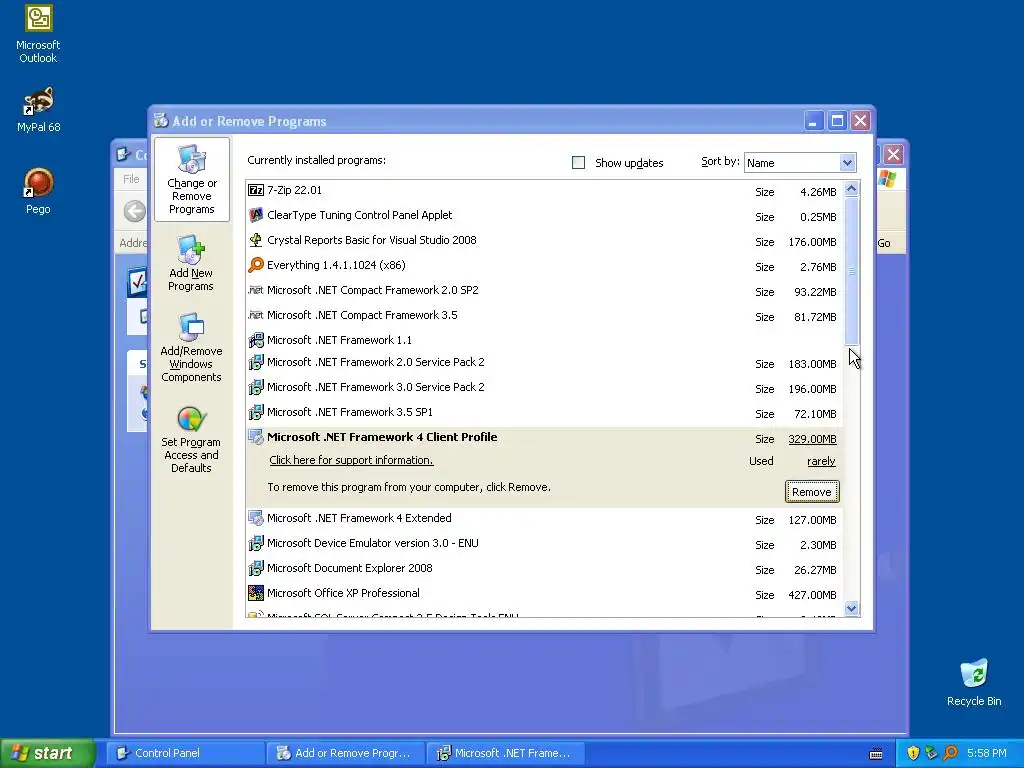Switch to Control Panel taskbar button

[x=185, y=753]
